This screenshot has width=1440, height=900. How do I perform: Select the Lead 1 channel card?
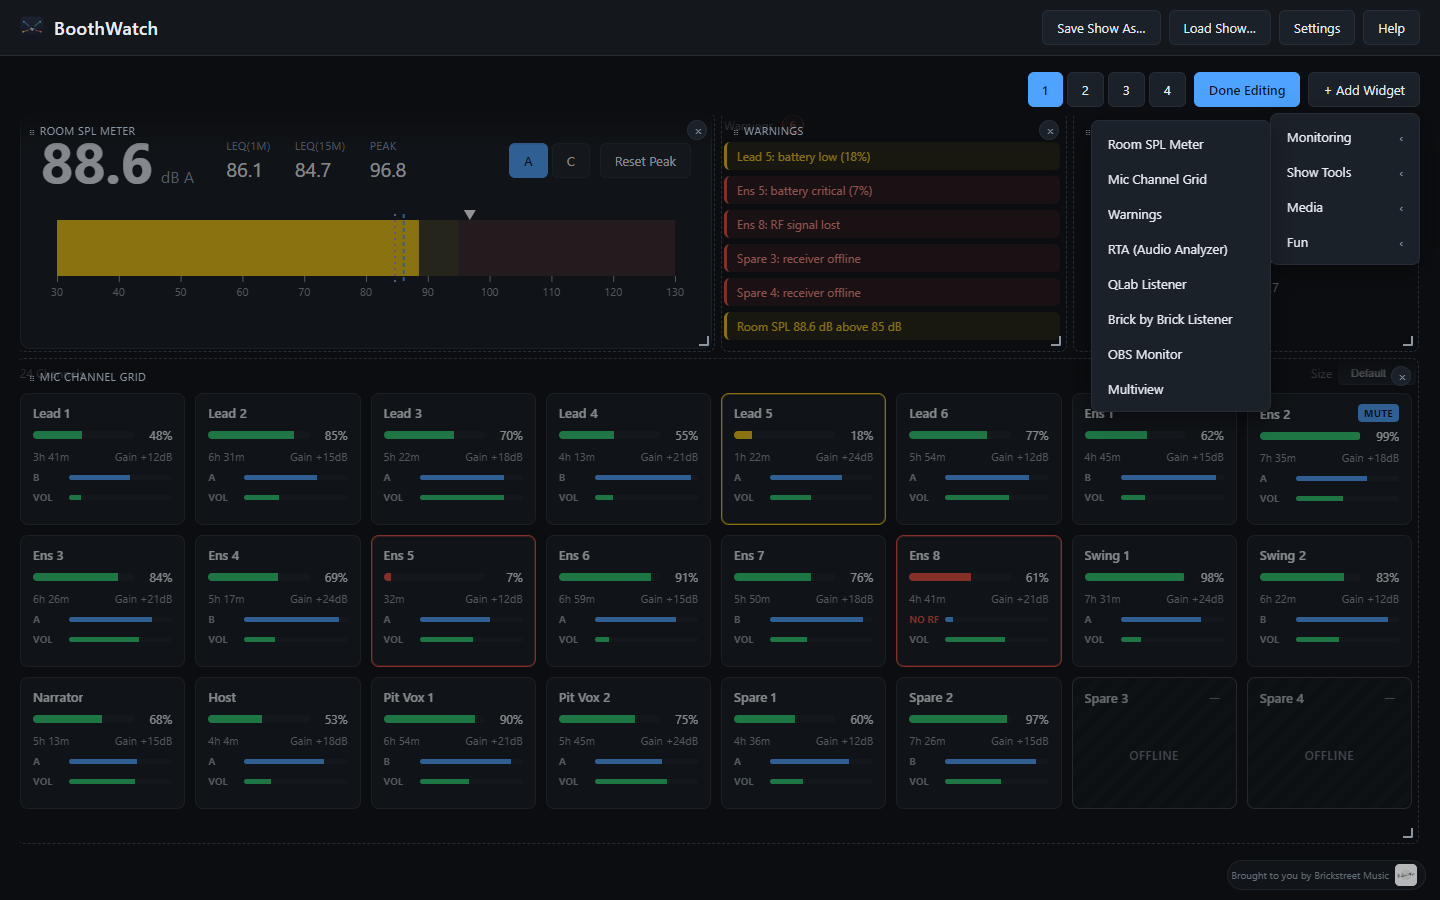(x=102, y=459)
